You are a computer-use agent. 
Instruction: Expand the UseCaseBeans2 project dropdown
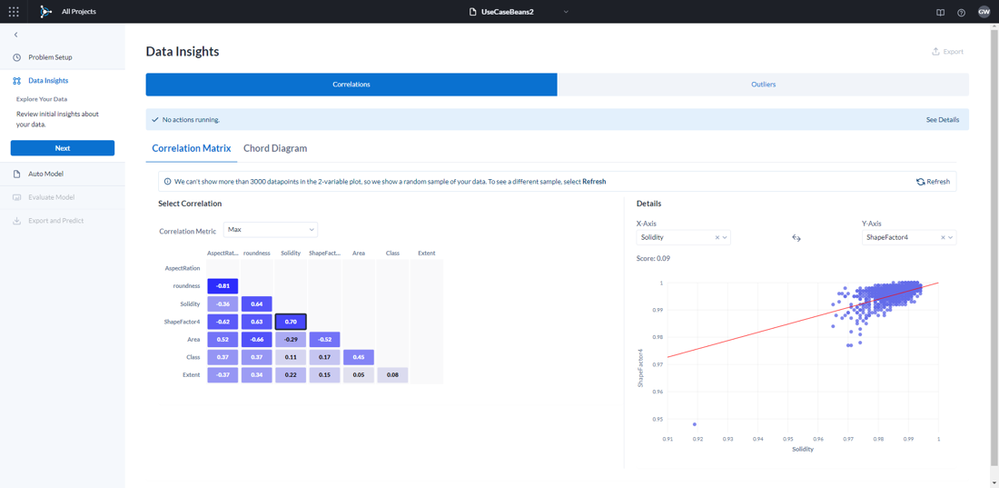(564, 11)
